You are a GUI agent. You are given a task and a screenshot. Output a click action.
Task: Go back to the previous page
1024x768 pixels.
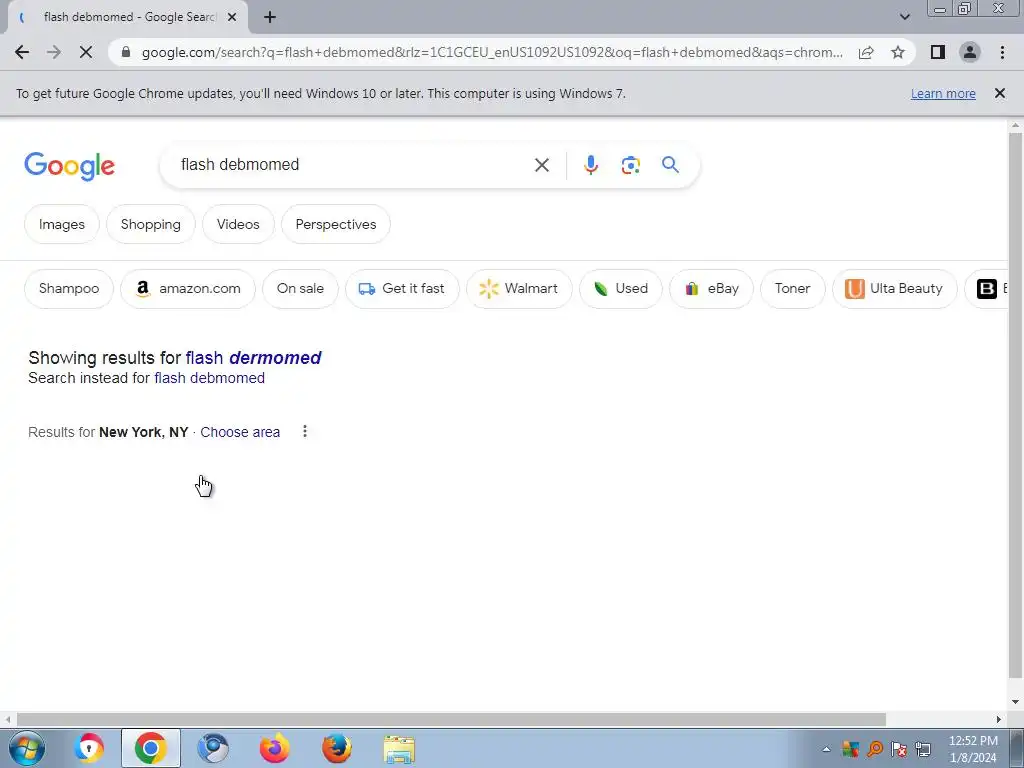tap(22, 52)
